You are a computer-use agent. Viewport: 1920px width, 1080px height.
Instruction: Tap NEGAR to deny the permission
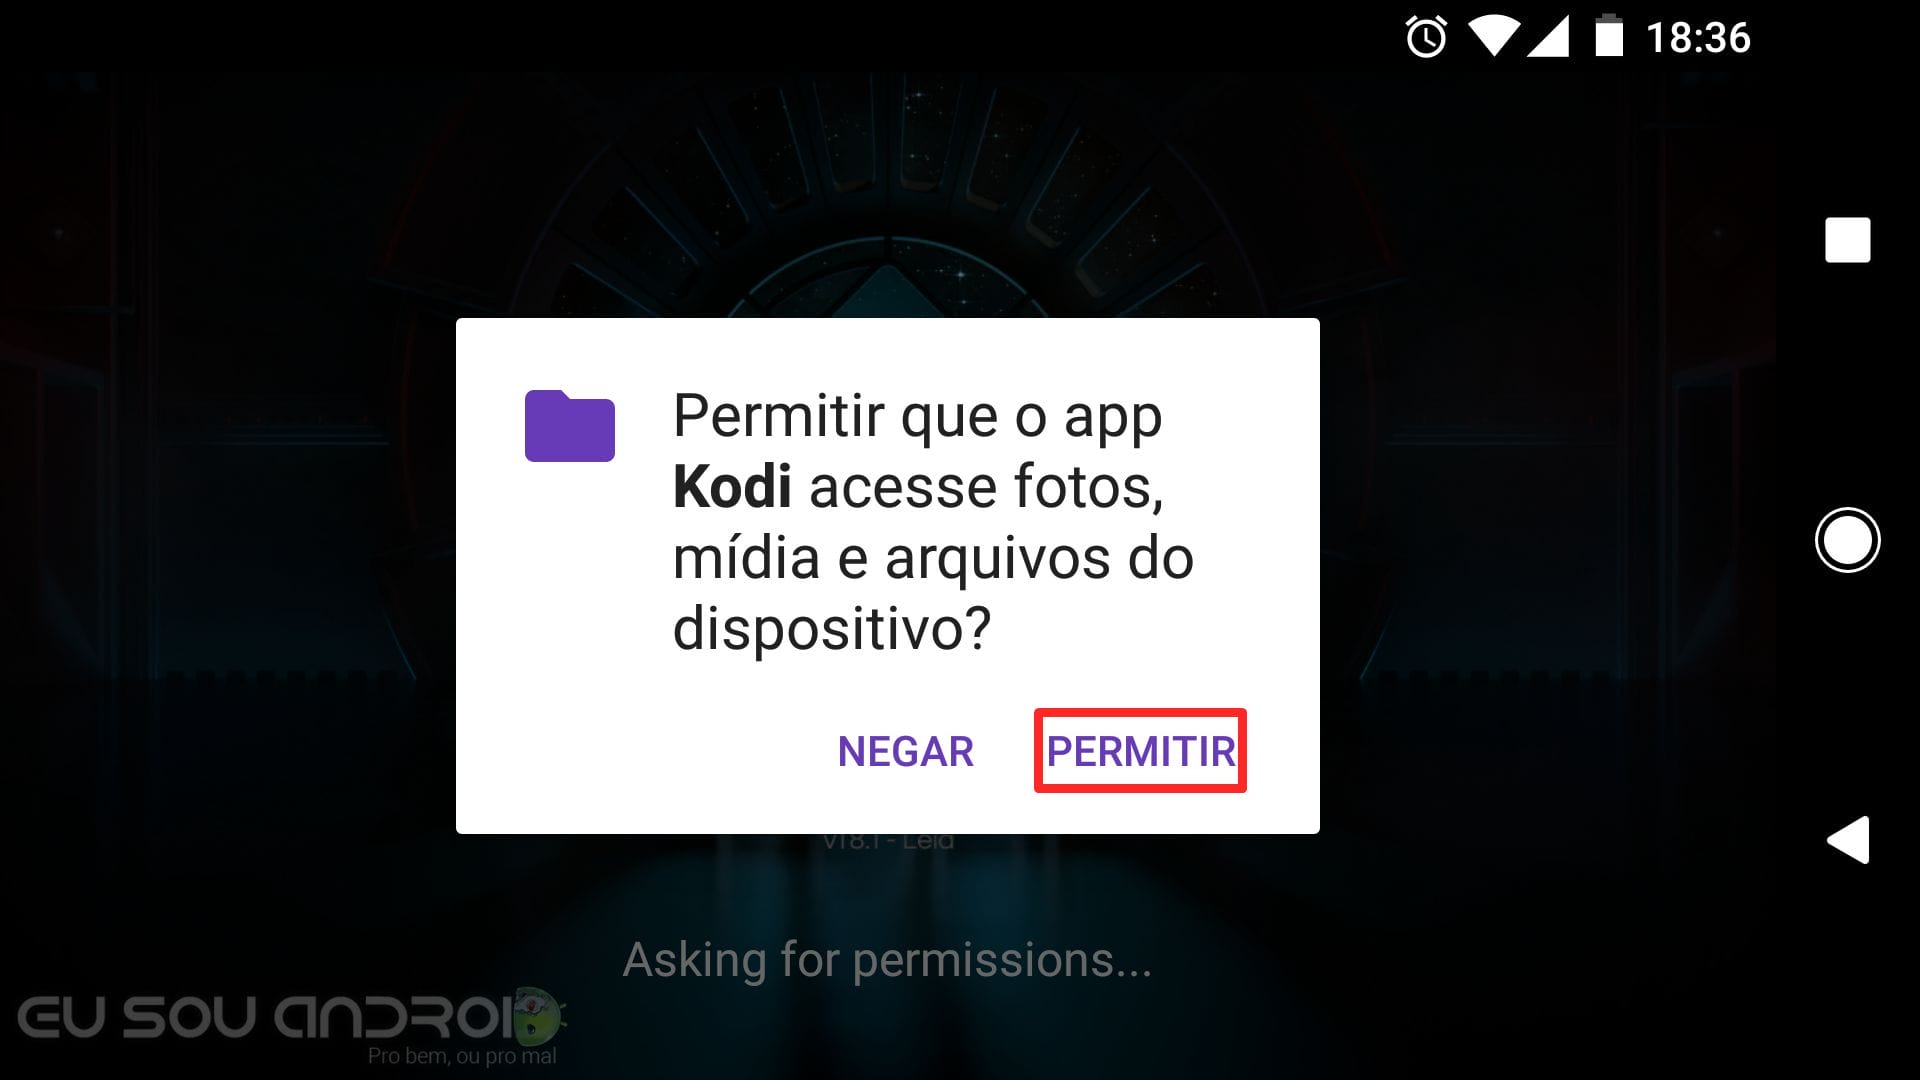tap(905, 751)
